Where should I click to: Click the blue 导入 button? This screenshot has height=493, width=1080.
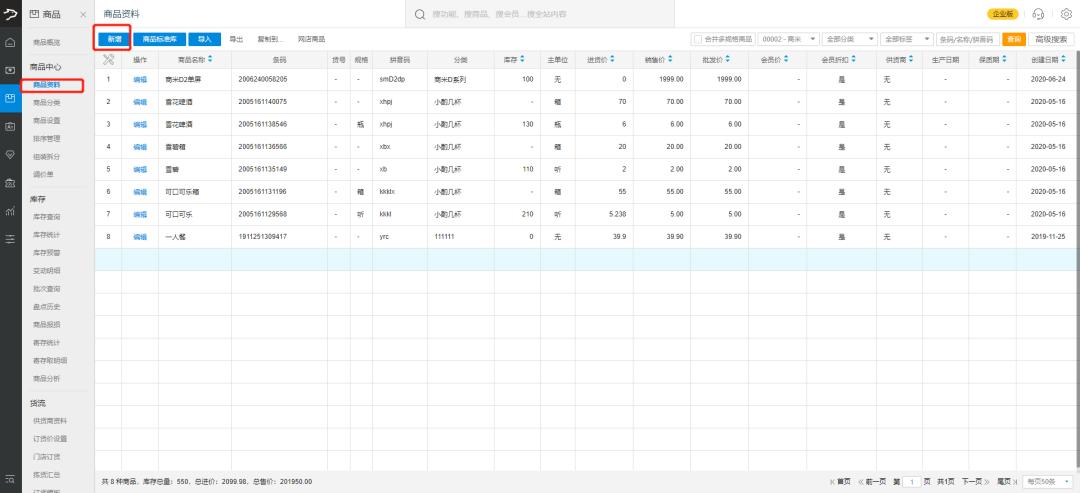point(205,39)
